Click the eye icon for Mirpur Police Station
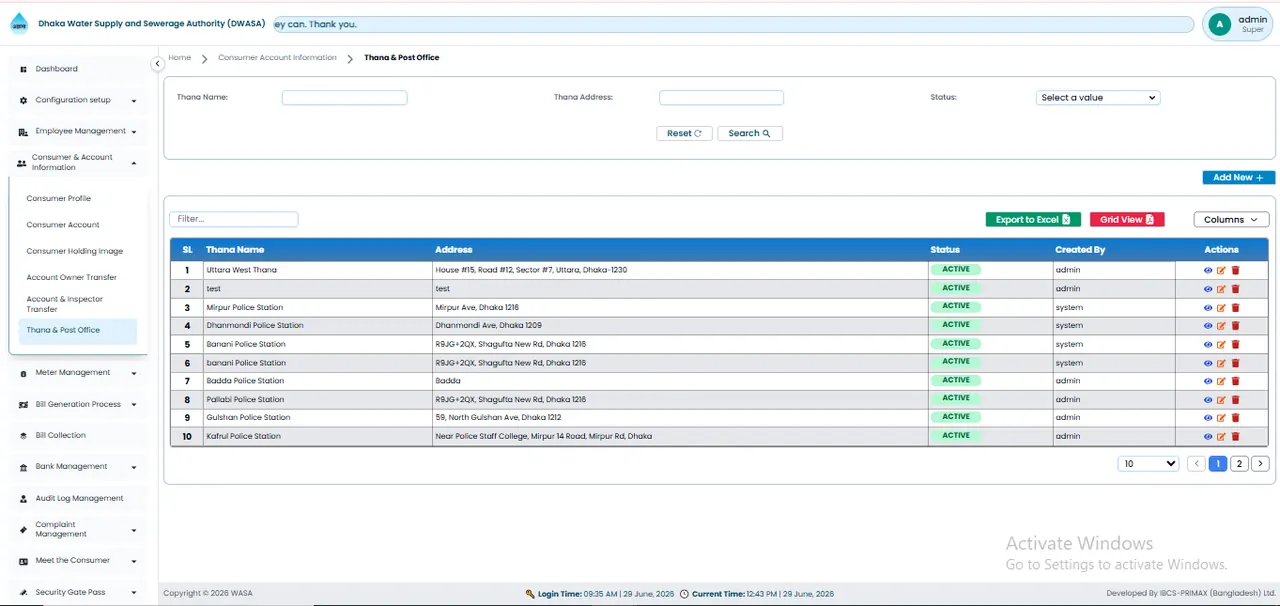 1208,307
